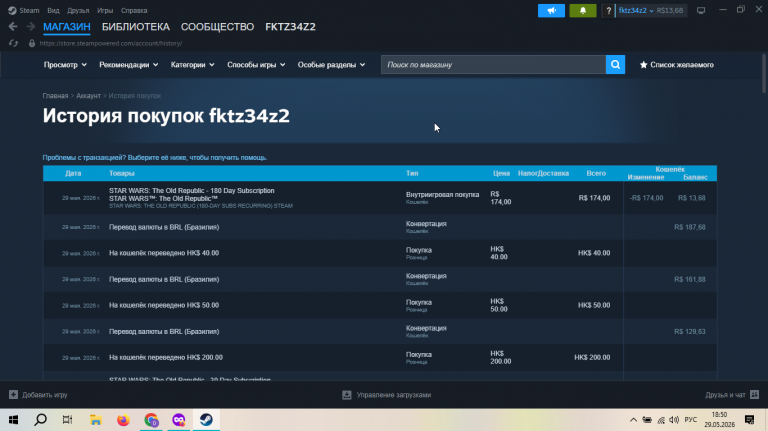The height and width of the screenshot is (431, 768).
Task: Focus the Поиск по магазину search field
Action: (493, 65)
